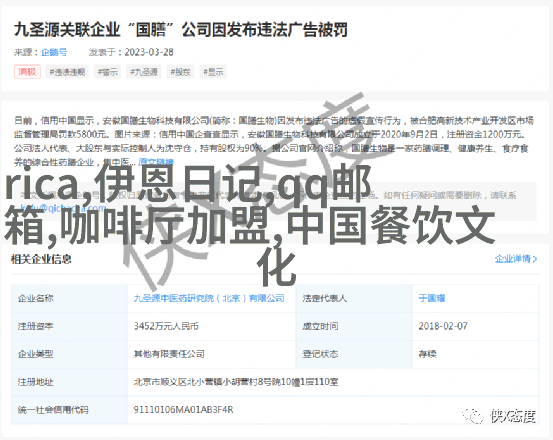The image size is (553, 440).
Task: Click the 企业类型 label cell
Action: click(x=69, y=354)
